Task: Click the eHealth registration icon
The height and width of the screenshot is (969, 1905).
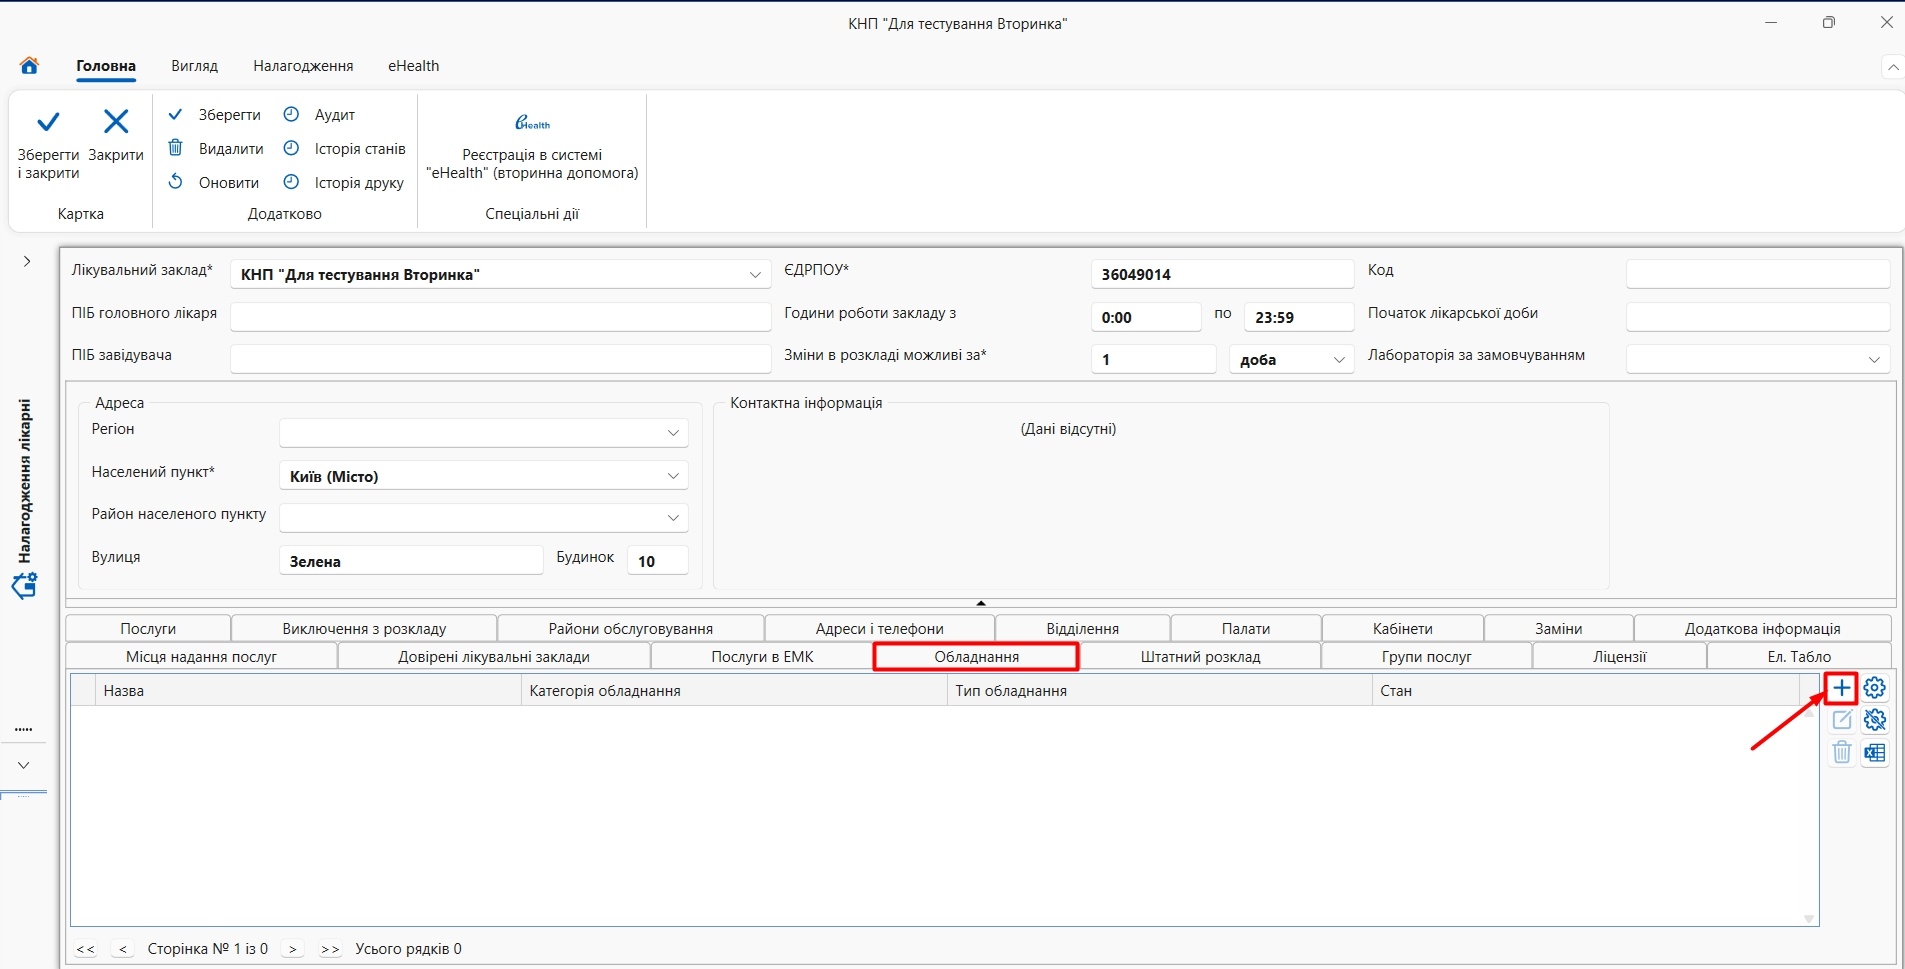Action: click(x=532, y=123)
